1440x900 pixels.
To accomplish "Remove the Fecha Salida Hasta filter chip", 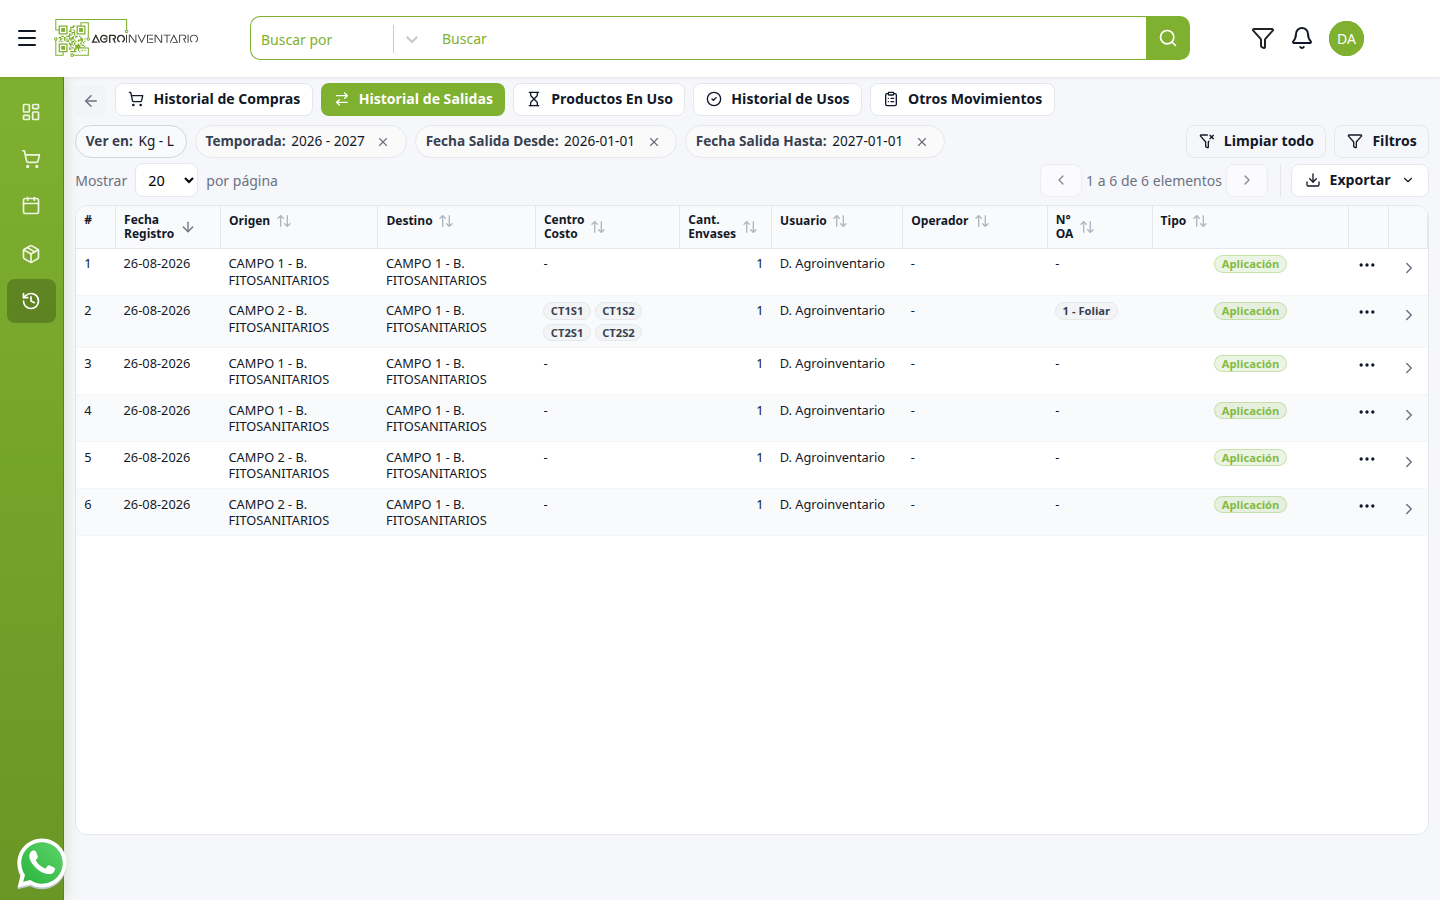I will click(922, 142).
